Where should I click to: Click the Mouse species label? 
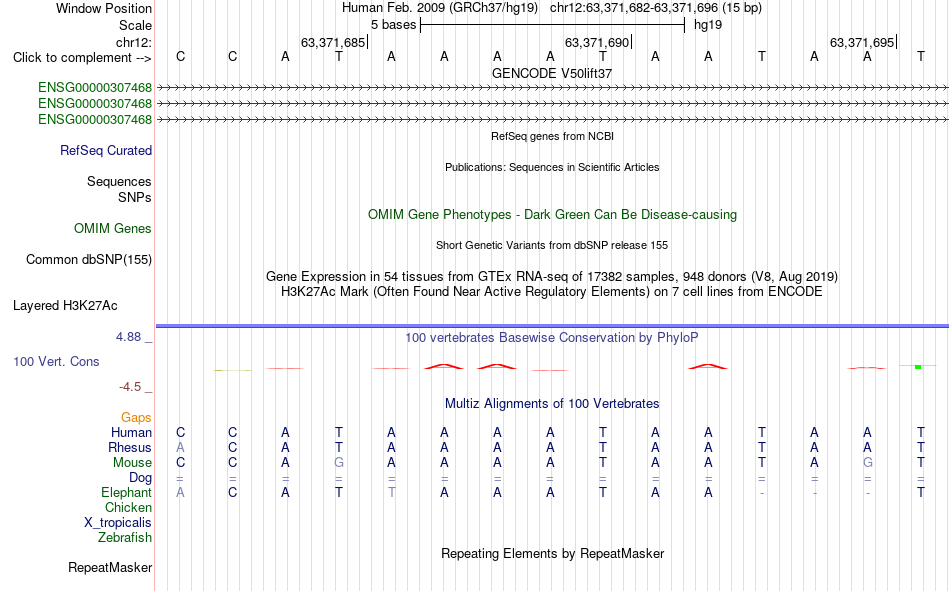(x=132, y=462)
